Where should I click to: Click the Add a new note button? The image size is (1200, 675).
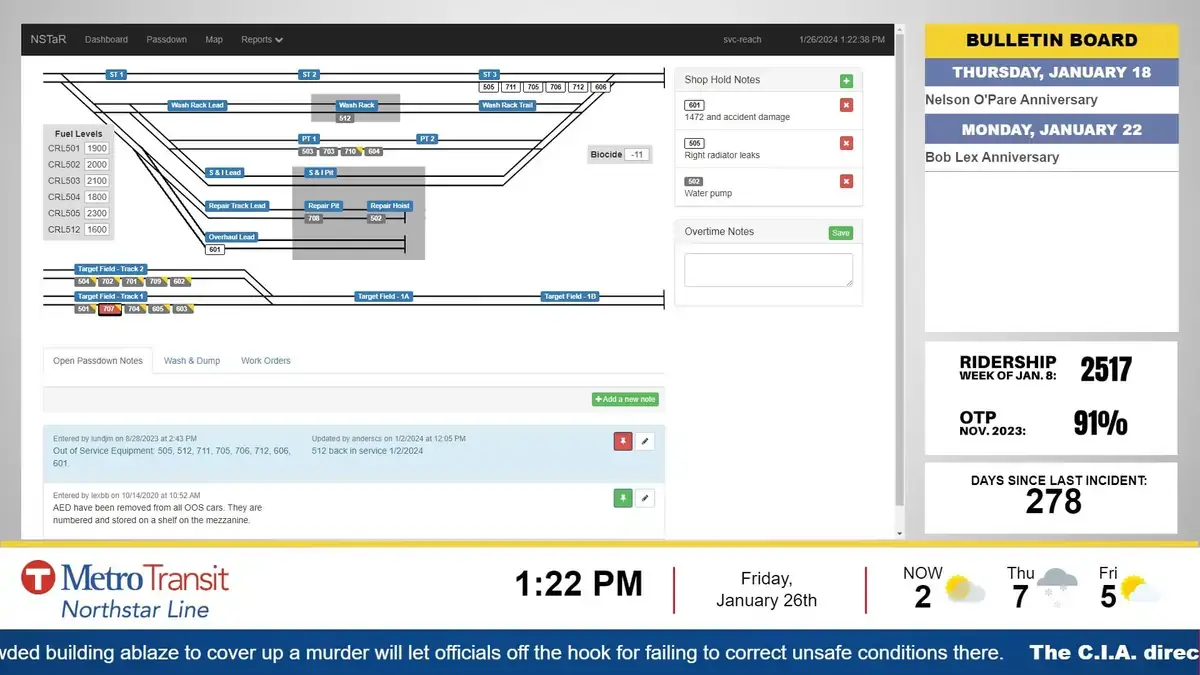pos(625,399)
